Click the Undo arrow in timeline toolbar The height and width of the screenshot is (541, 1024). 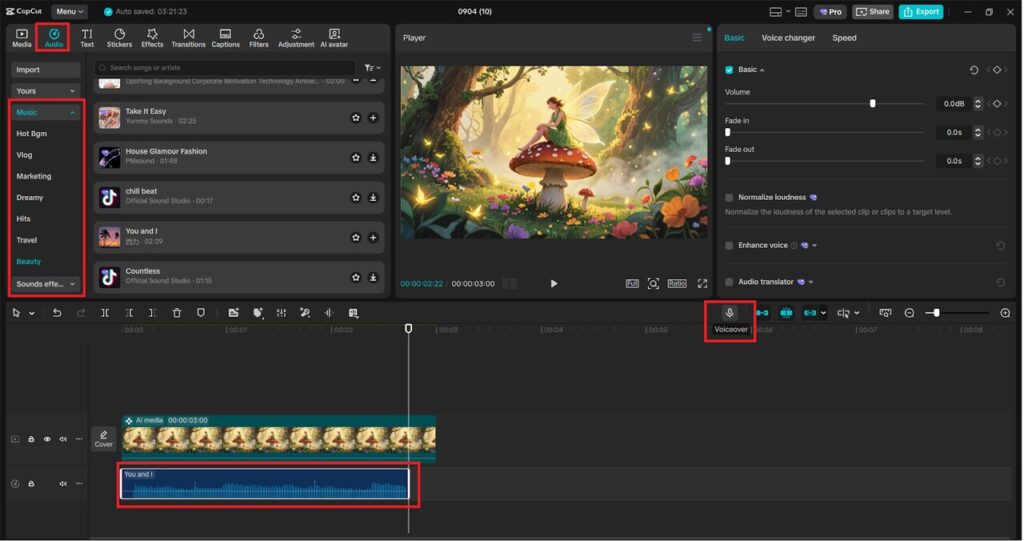pos(57,313)
